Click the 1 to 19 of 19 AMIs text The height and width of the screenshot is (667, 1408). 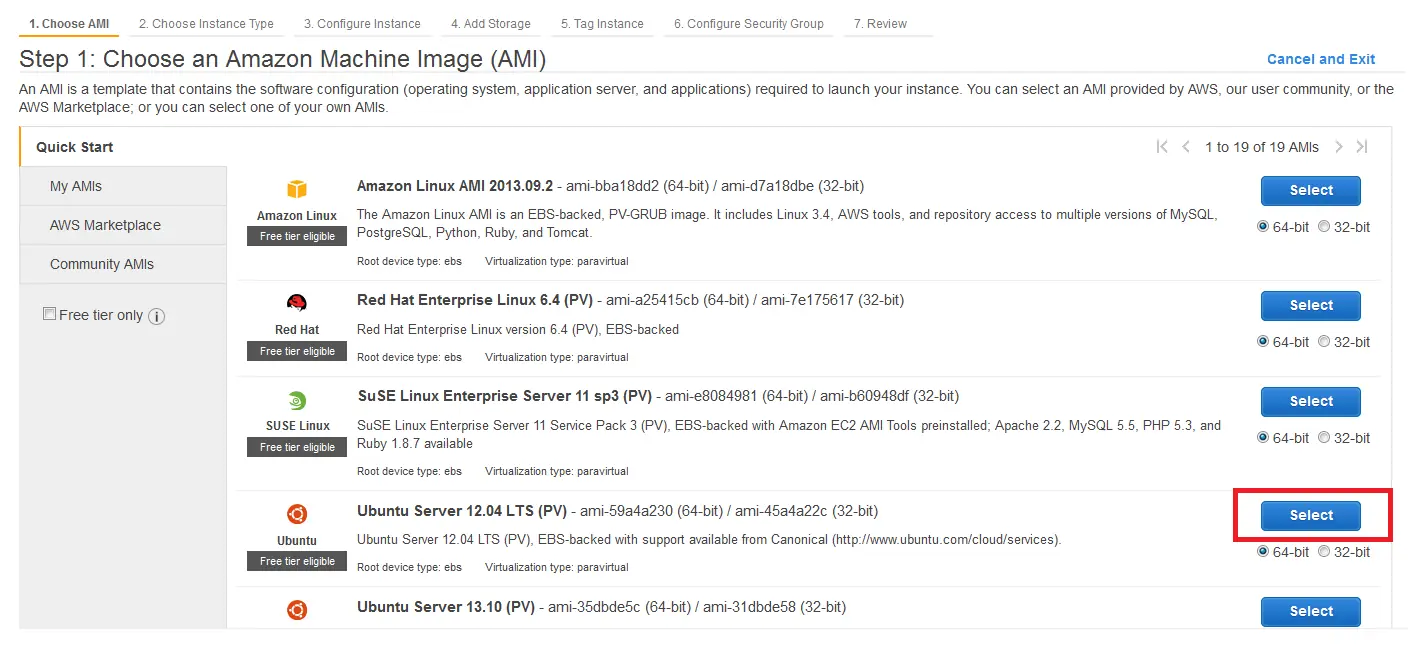tap(1262, 147)
